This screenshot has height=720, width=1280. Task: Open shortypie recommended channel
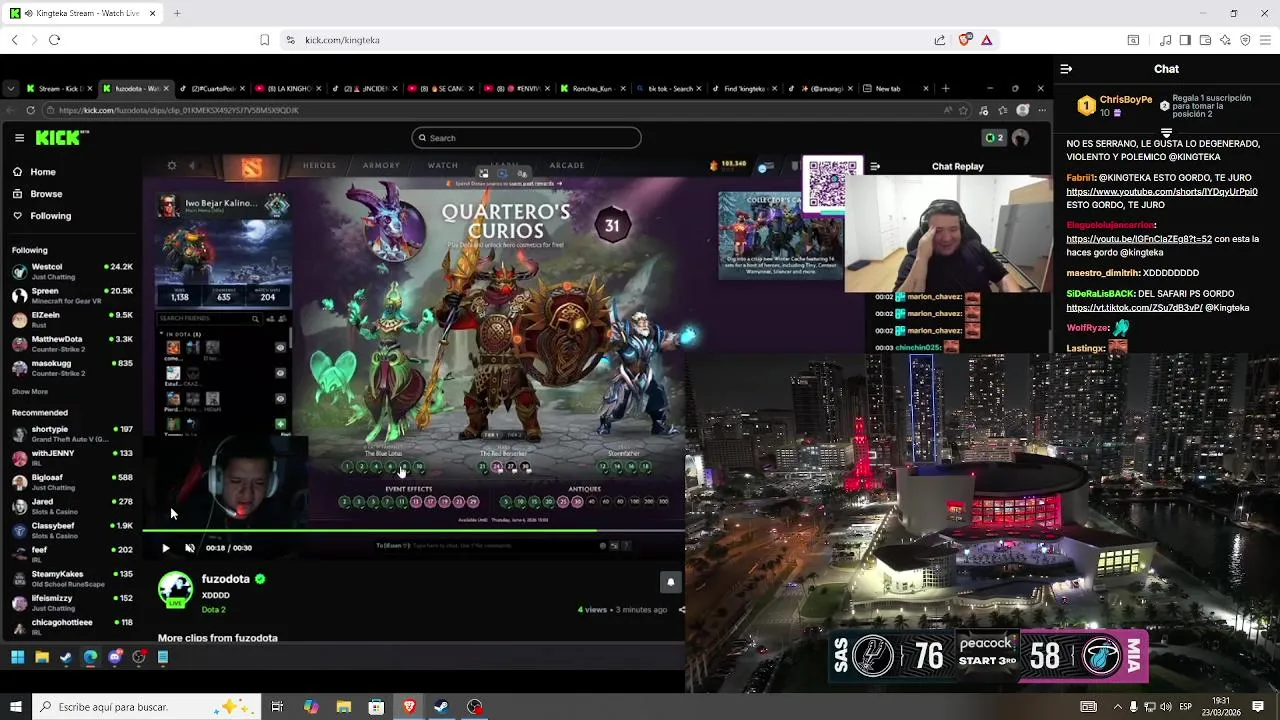tap(72, 433)
